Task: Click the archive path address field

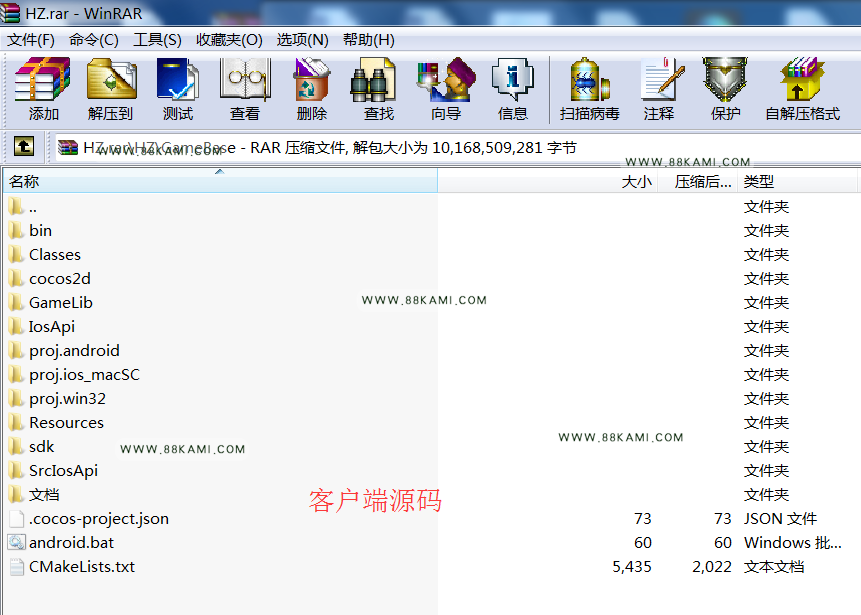Action: click(458, 147)
